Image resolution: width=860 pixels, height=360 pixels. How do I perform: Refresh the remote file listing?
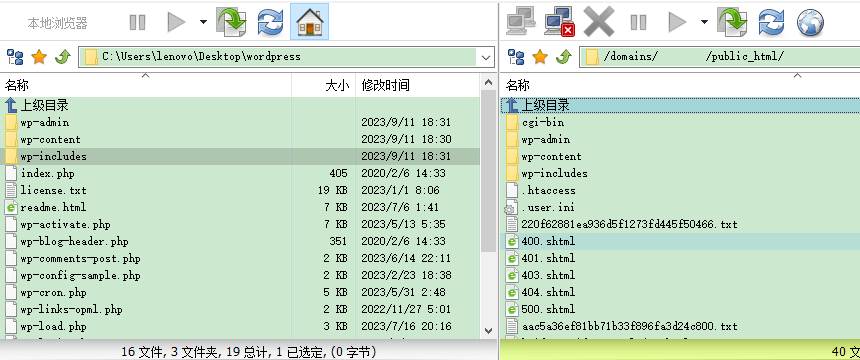click(771, 22)
